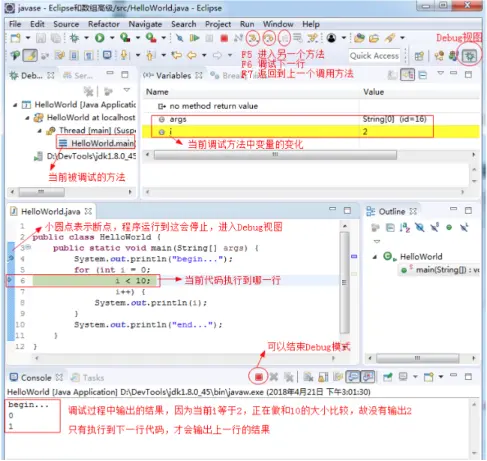Click the Resume debug button

pos(194,38)
